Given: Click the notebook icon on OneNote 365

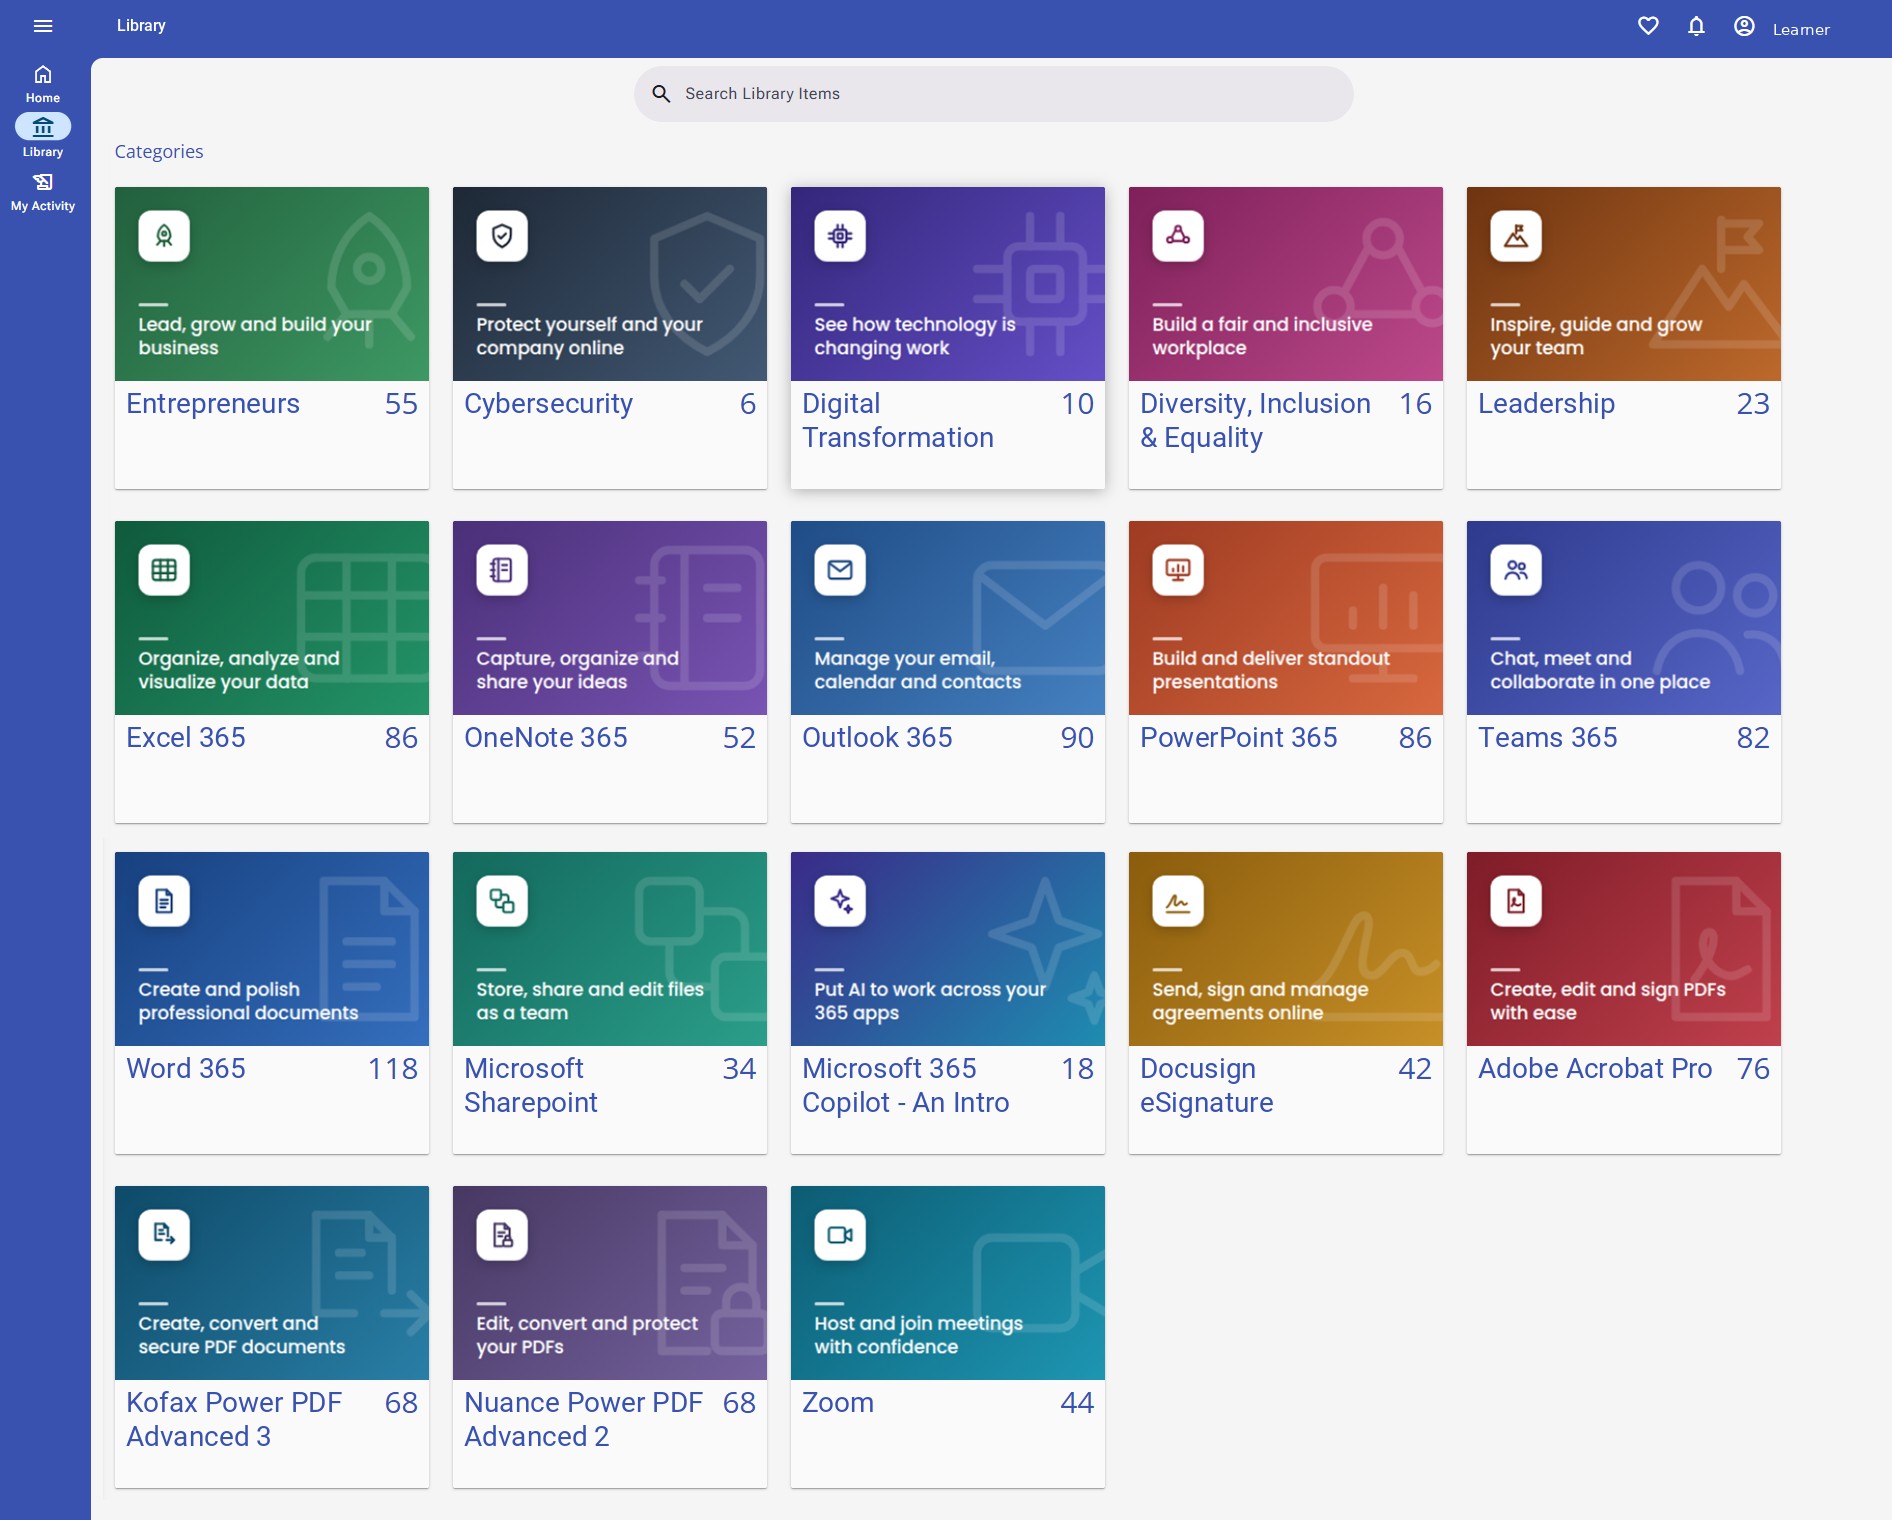Looking at the screenshot, I should click(x=502, y=570).
